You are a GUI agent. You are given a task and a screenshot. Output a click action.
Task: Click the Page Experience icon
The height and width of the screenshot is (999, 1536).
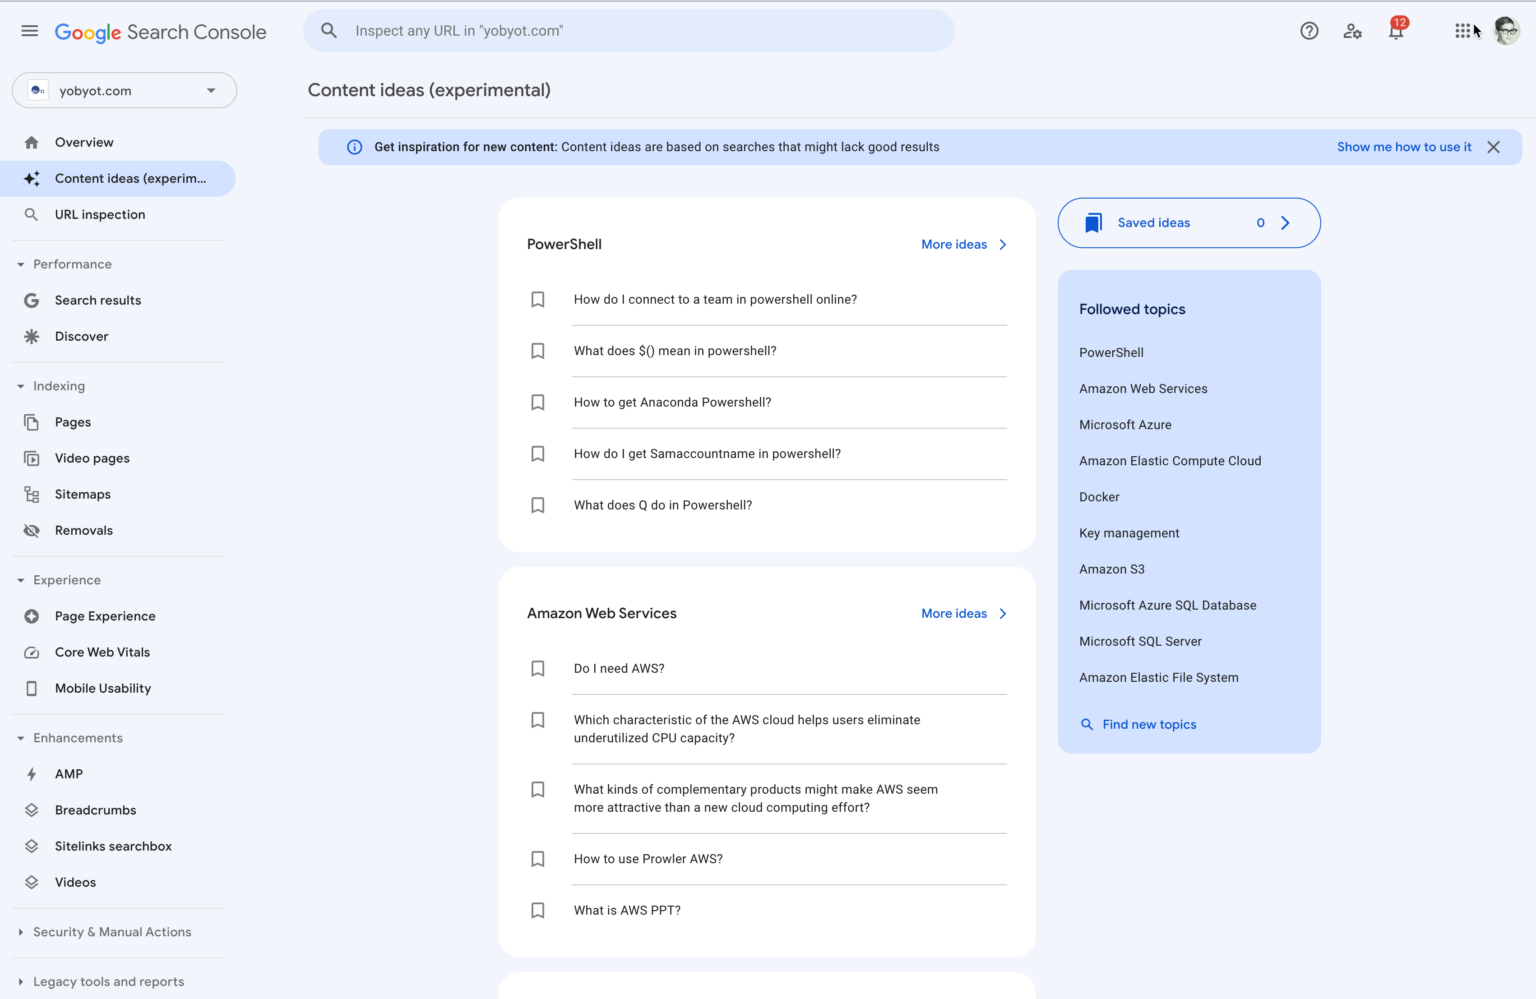tap(32, 616)
